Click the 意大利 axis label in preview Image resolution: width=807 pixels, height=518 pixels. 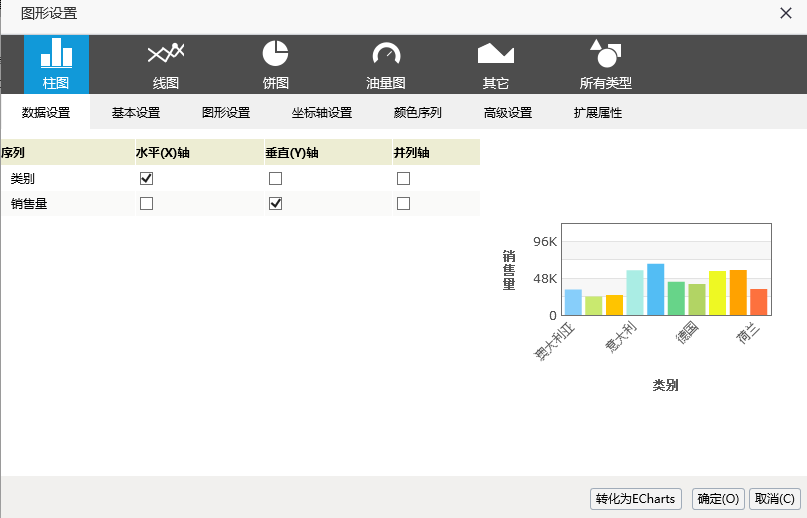tap(621, 337)
